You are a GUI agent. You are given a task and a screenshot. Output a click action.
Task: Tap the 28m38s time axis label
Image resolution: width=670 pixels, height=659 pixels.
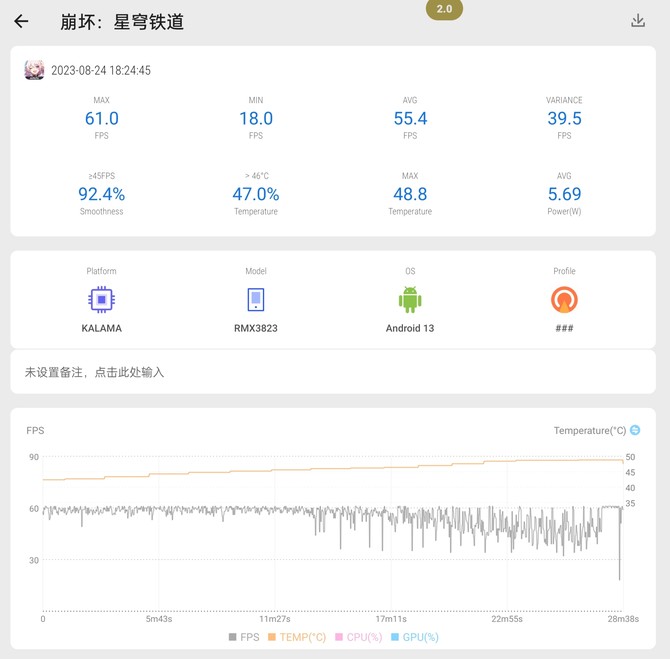(623, 619)
